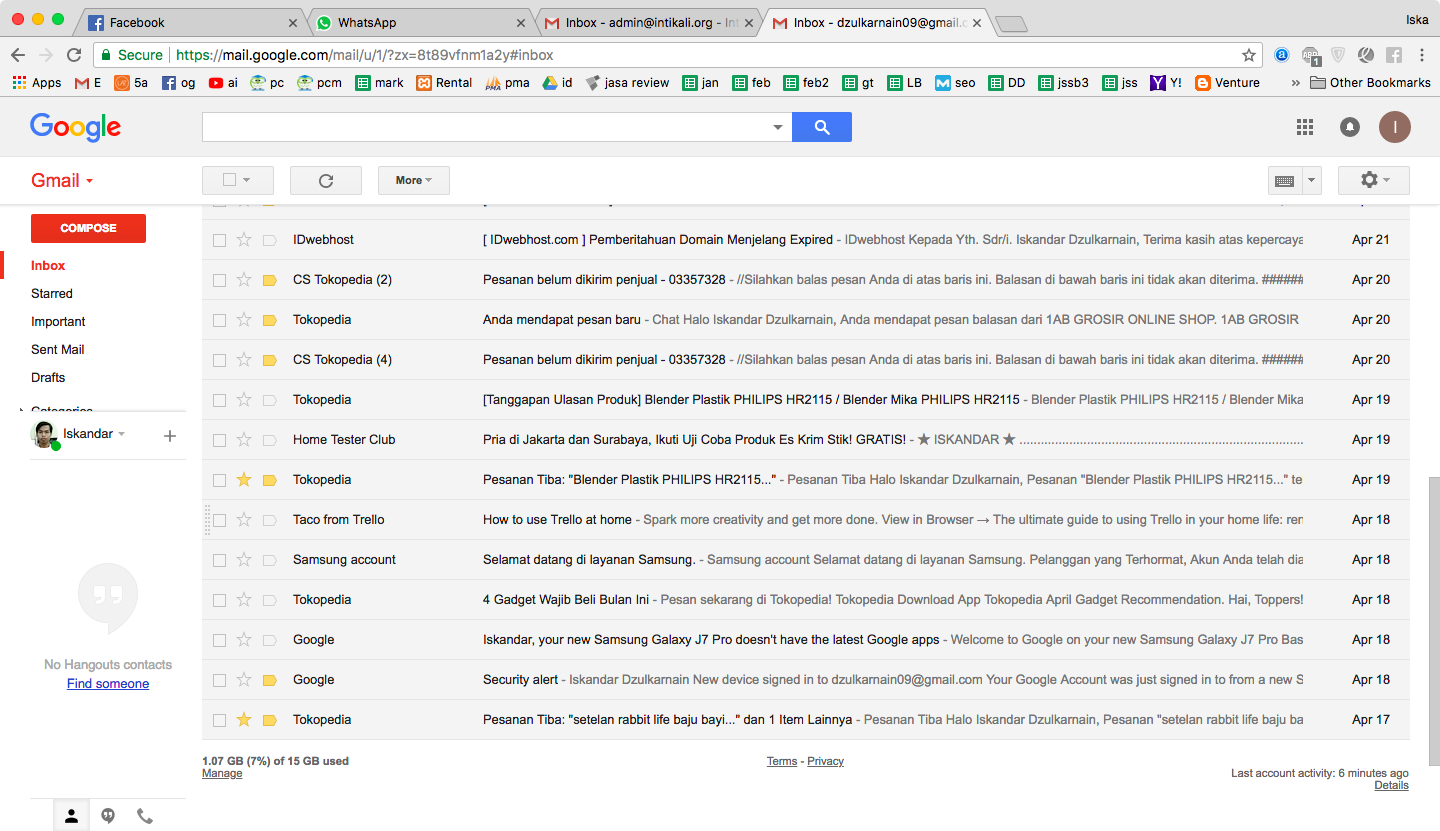
Task: Click the Chrome address bar URL
Action: (365, 55)
